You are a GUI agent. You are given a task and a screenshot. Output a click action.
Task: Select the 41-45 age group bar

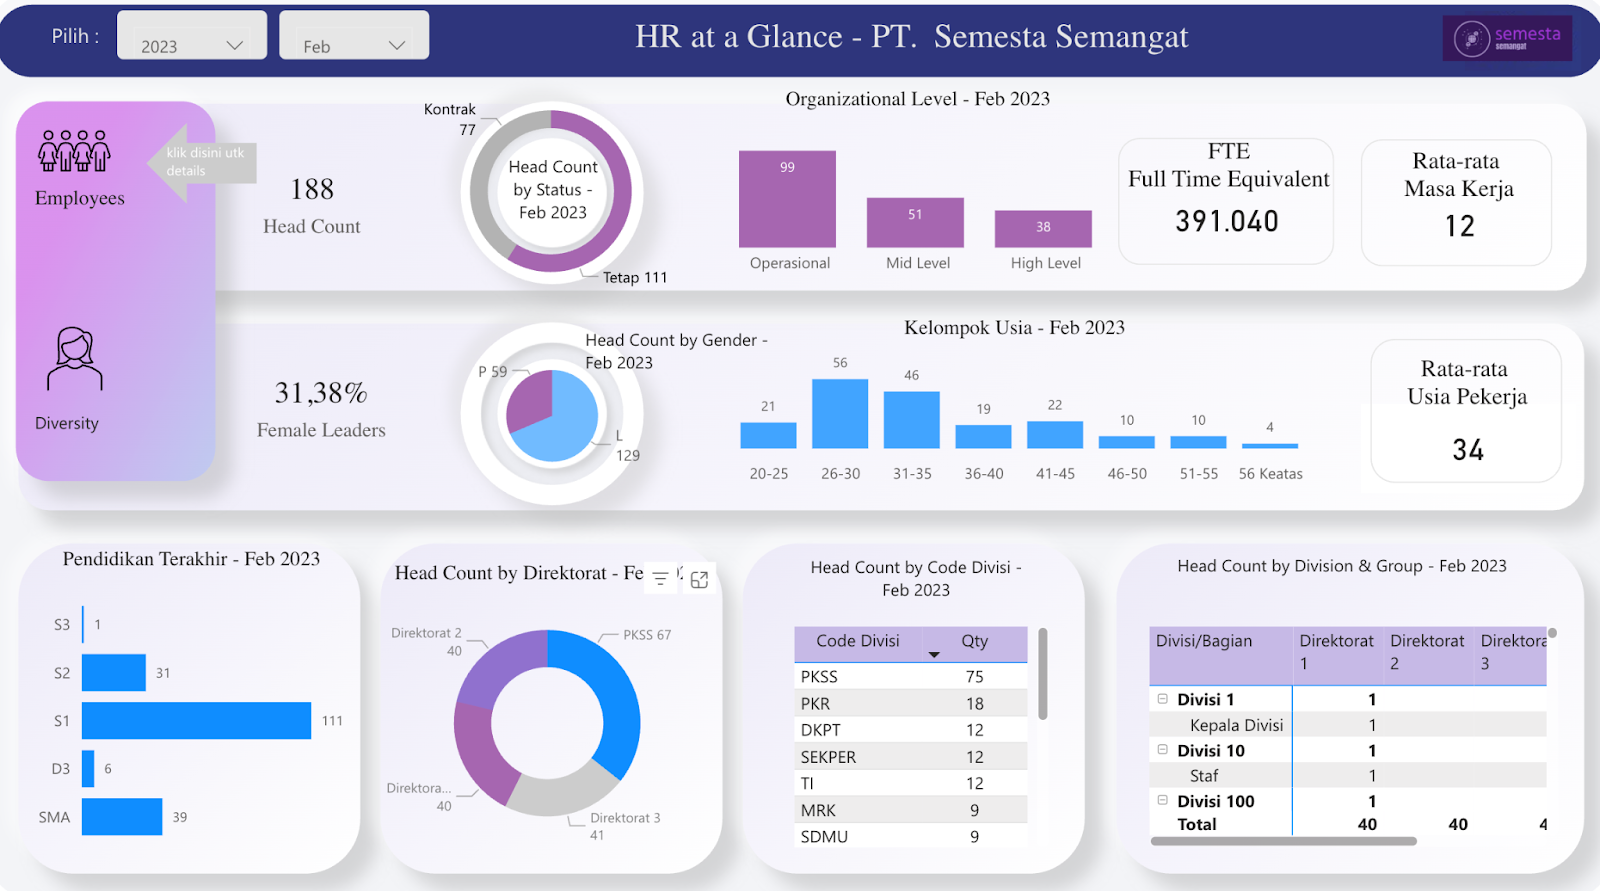coord(1055,435)
